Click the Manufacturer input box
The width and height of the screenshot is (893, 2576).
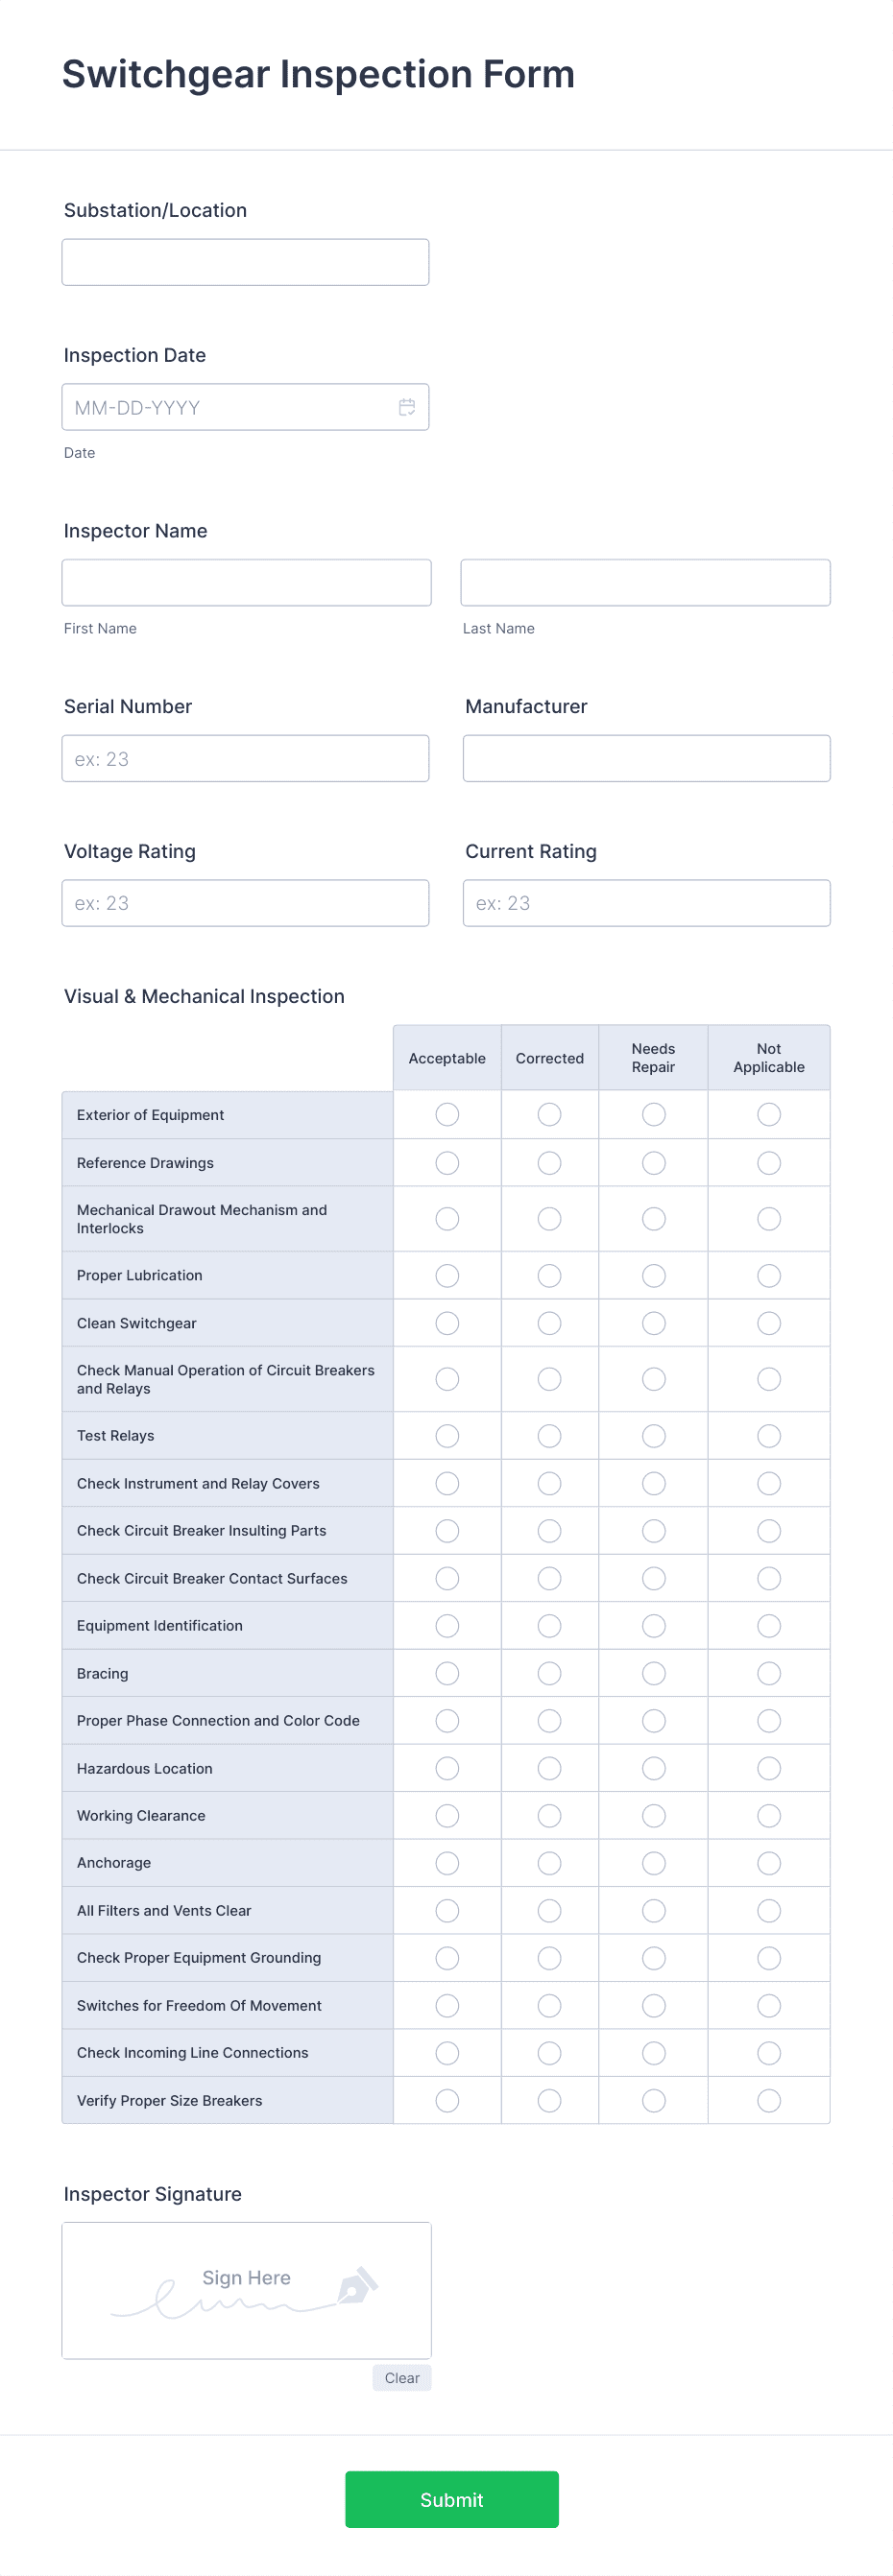point(646,758)
